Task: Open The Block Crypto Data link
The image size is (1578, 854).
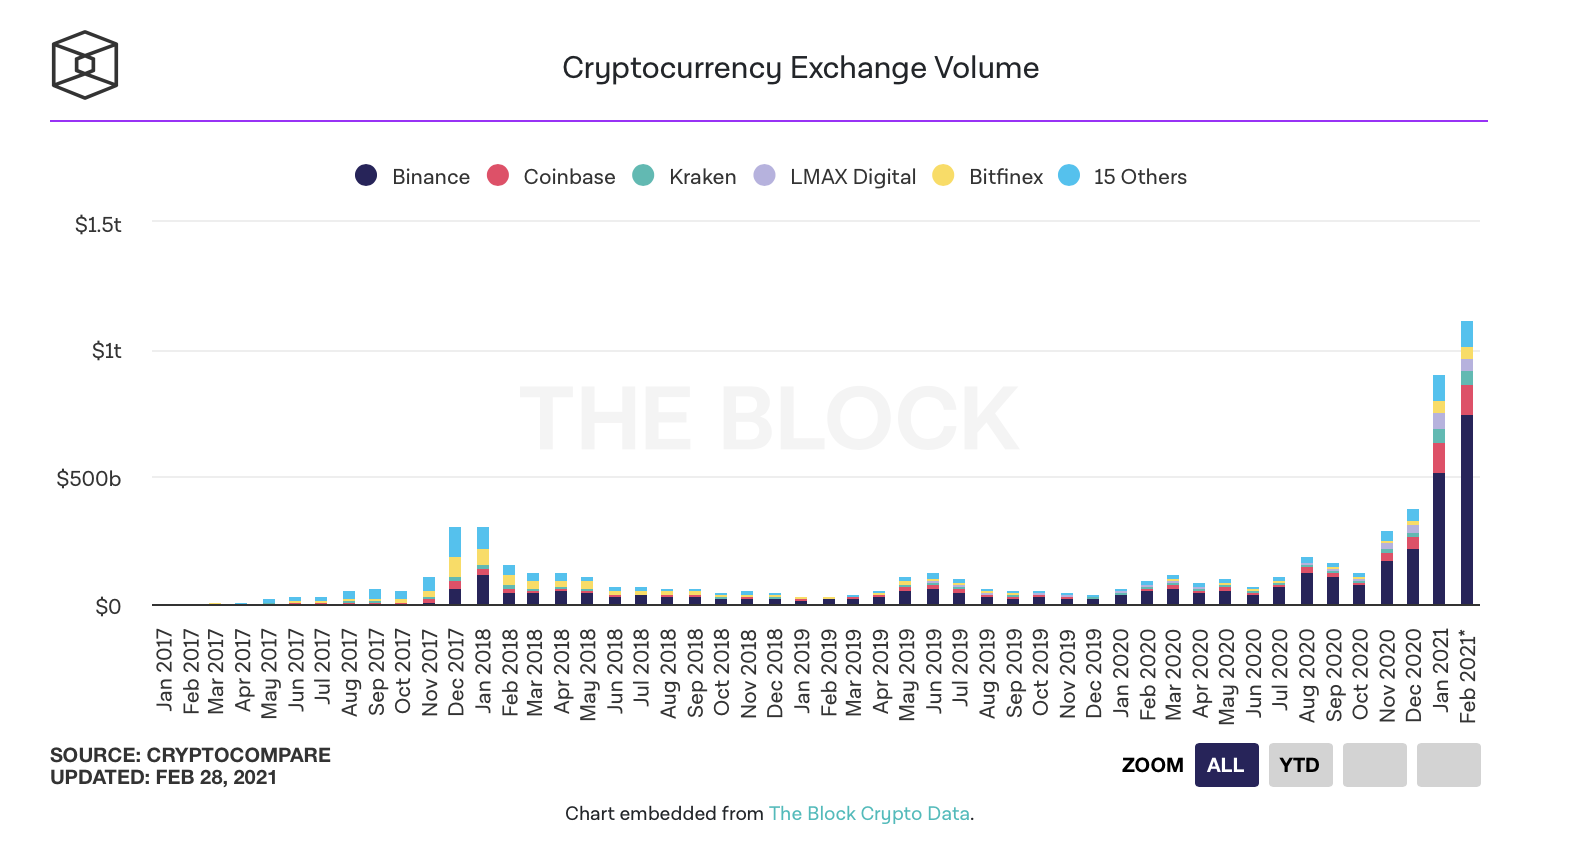Action: click(x=869, y=813)
